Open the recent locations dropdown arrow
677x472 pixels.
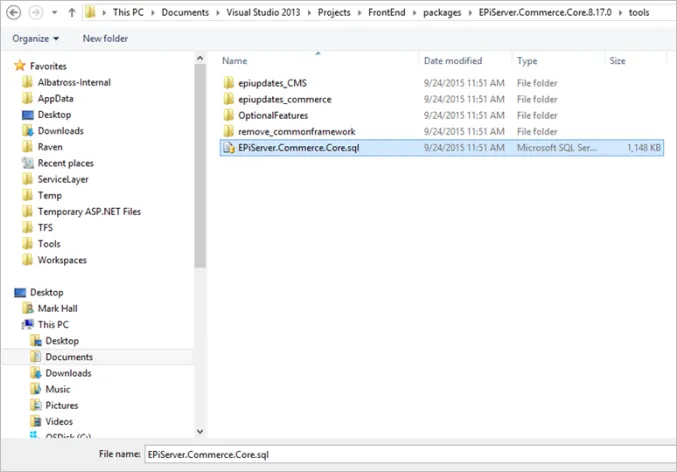point(54,13)
